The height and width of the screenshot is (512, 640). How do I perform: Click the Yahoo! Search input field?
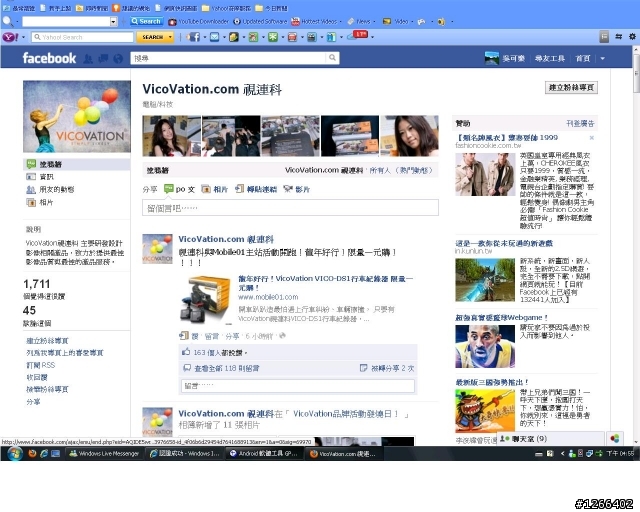[82, 37]
